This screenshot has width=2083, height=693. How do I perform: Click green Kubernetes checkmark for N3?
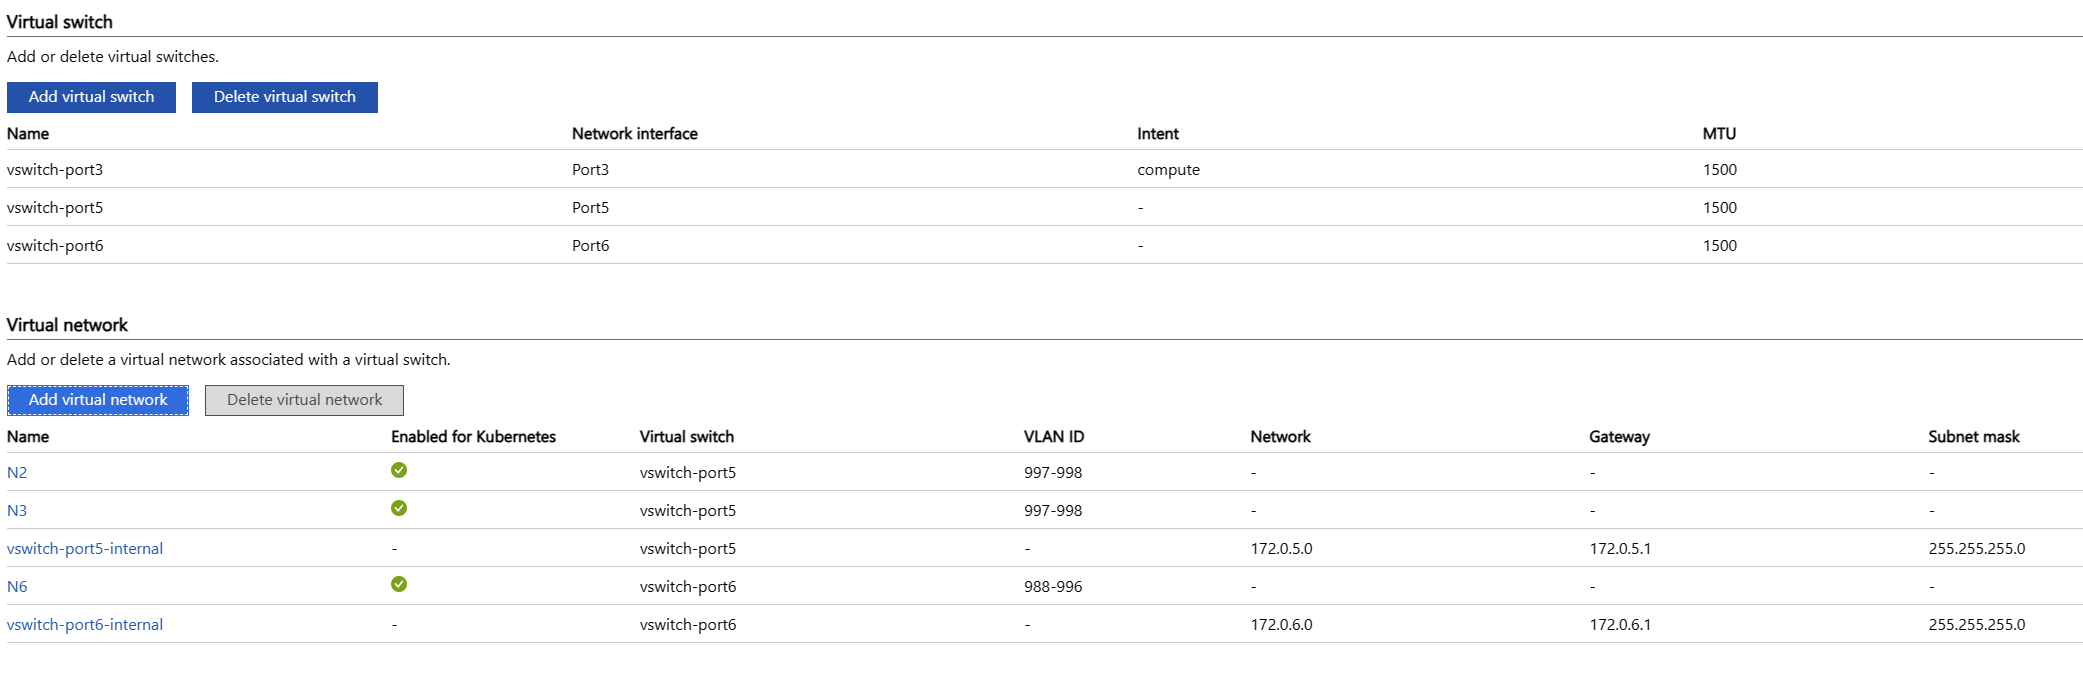point(399,508)
